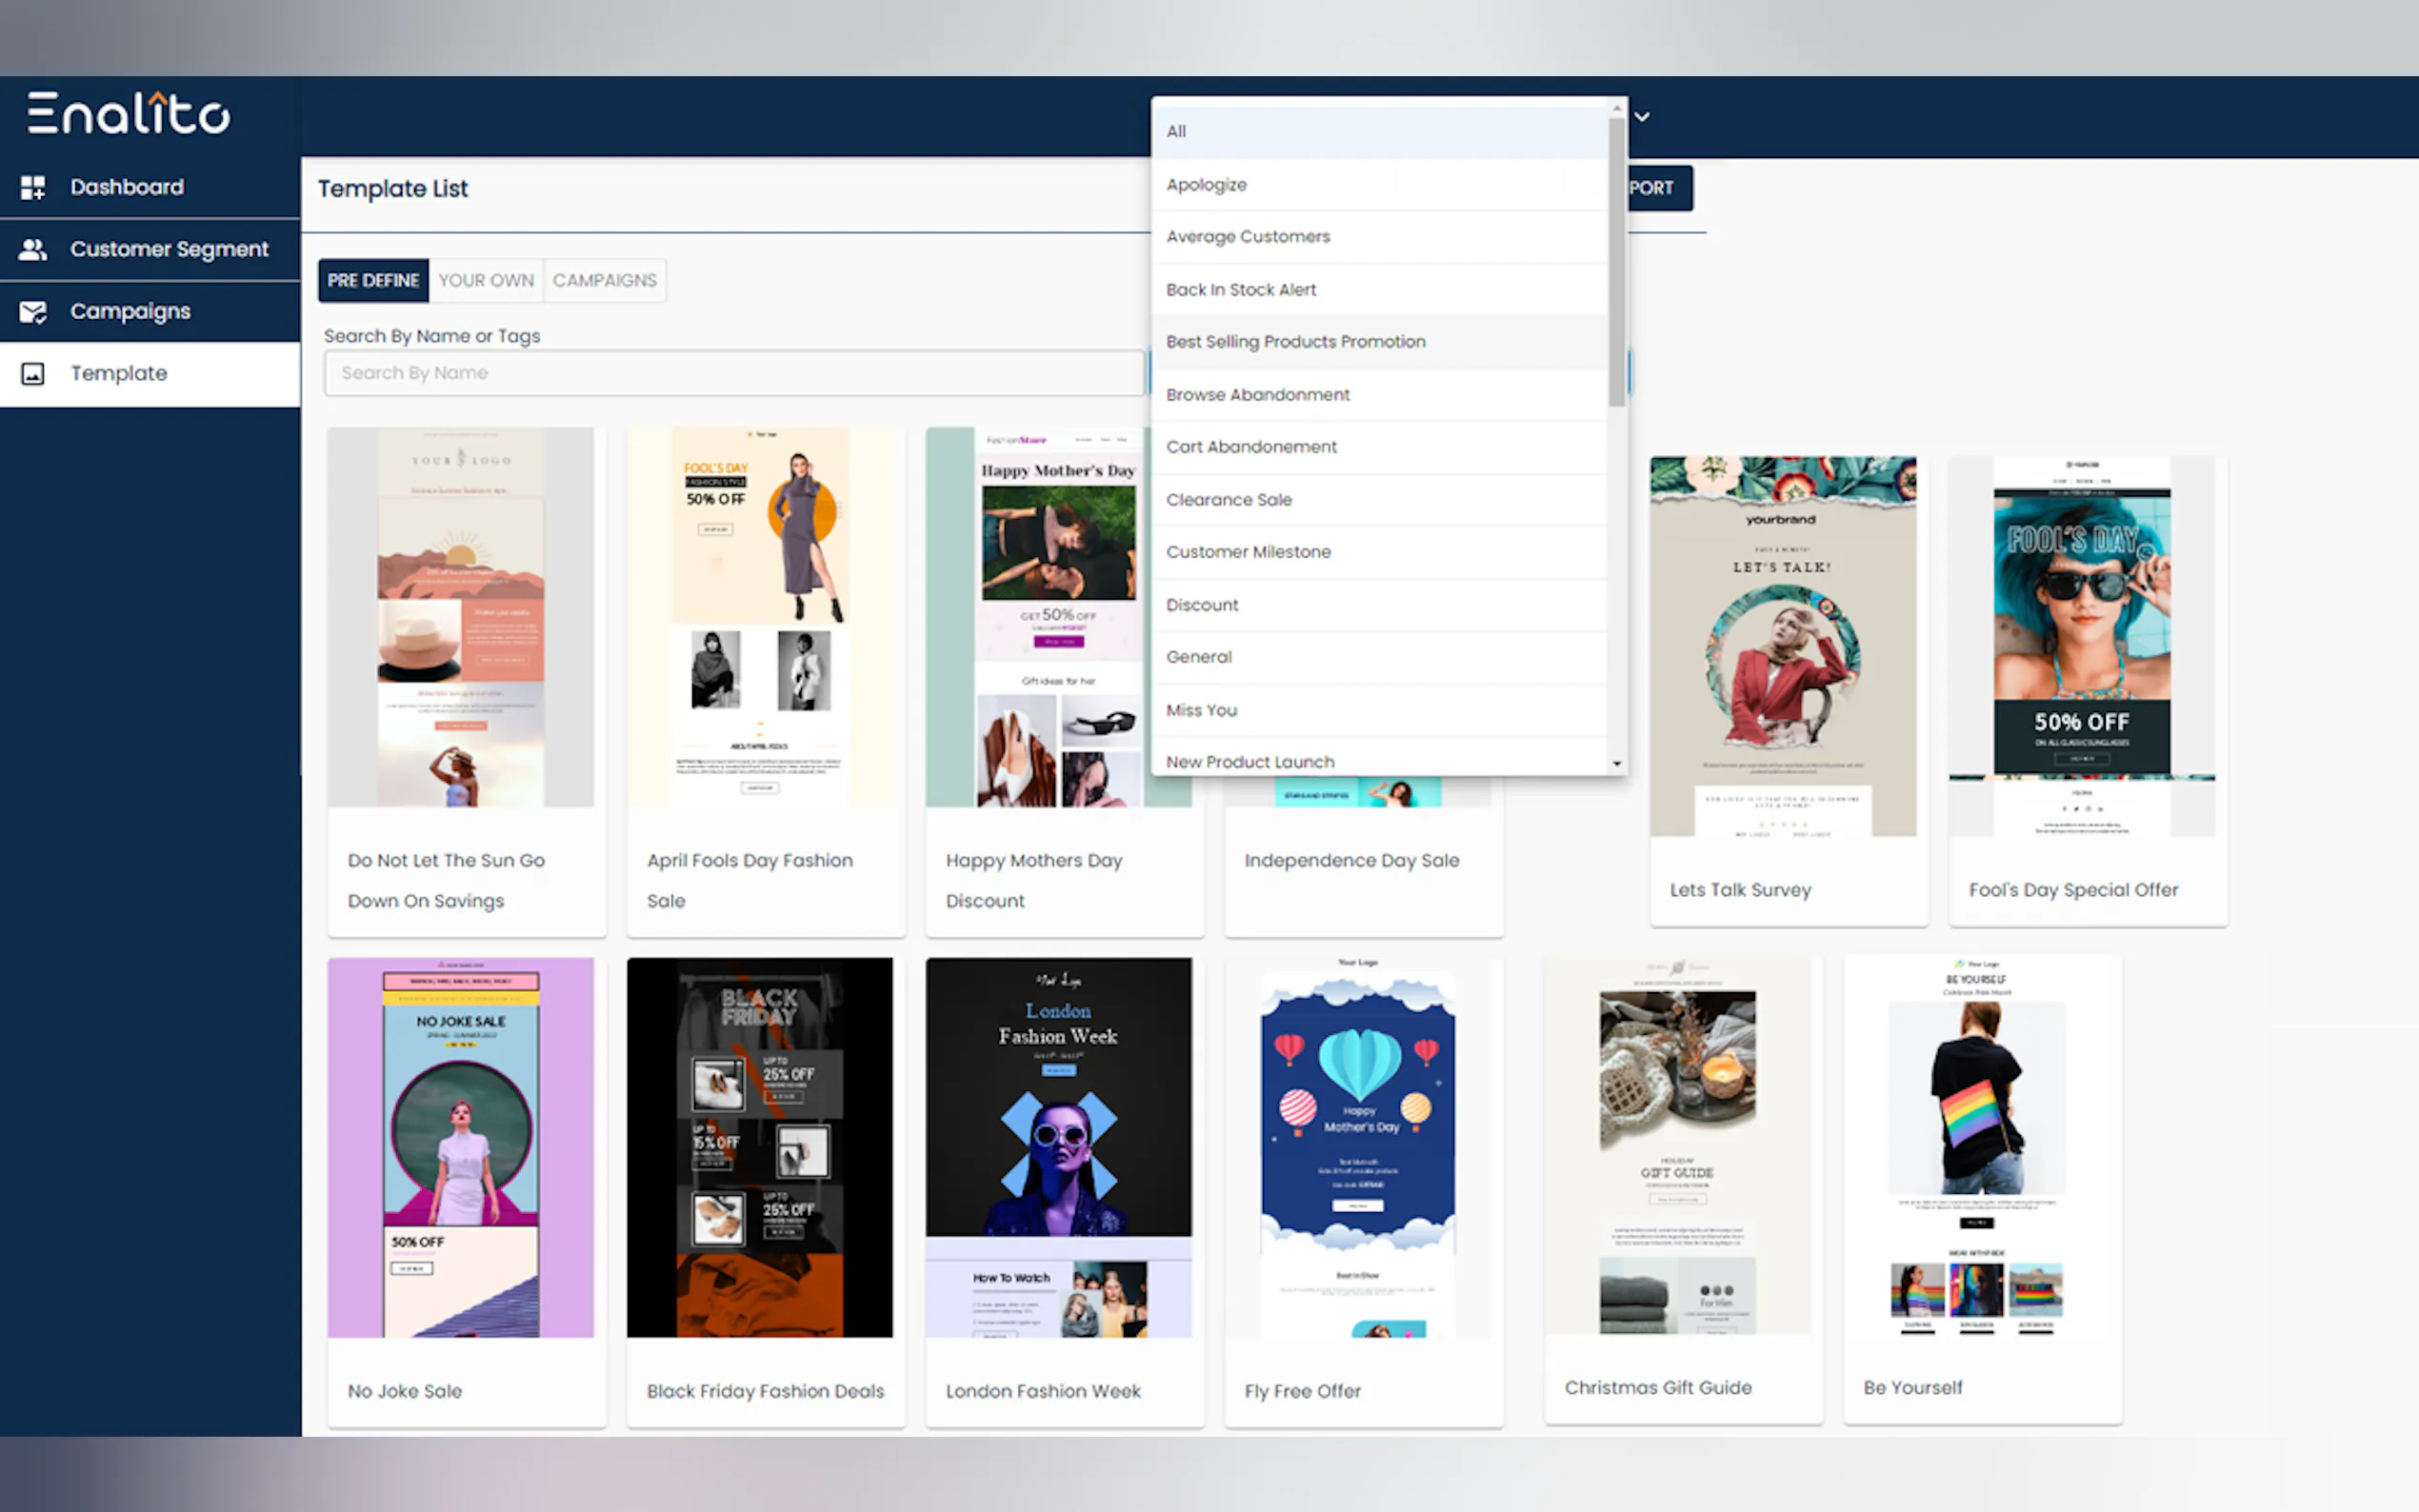Open Do Not Let The Sun Go Down thumbnail
Viewport: 2419px width, 1512px height.
click(461, 617)
